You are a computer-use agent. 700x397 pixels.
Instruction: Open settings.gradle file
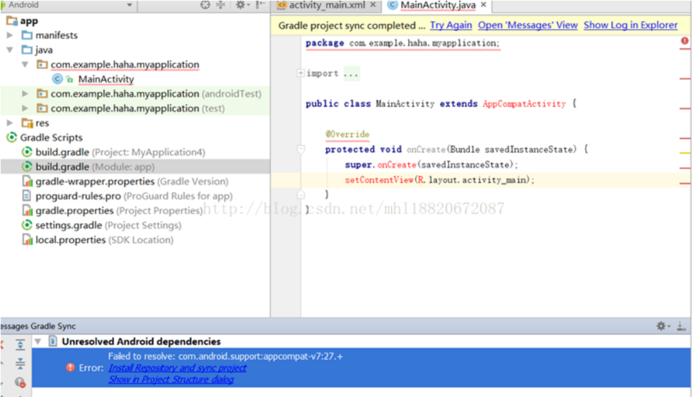pos(108,225)
